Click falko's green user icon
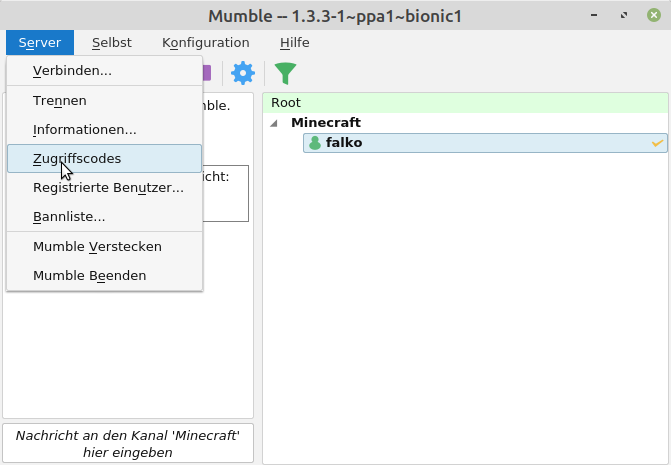This screenshot has width=671, height=465. [x=315, y=143]
